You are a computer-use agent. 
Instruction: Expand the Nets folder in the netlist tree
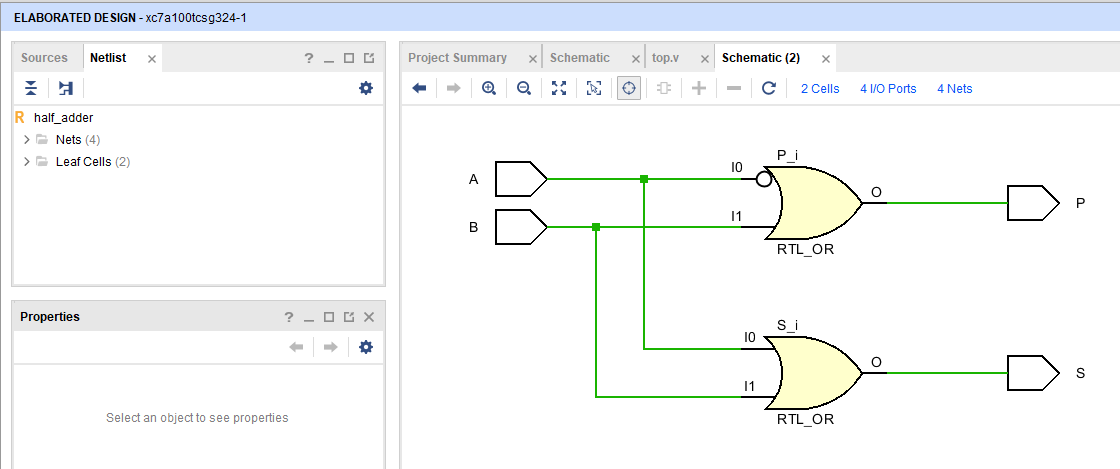27,140
